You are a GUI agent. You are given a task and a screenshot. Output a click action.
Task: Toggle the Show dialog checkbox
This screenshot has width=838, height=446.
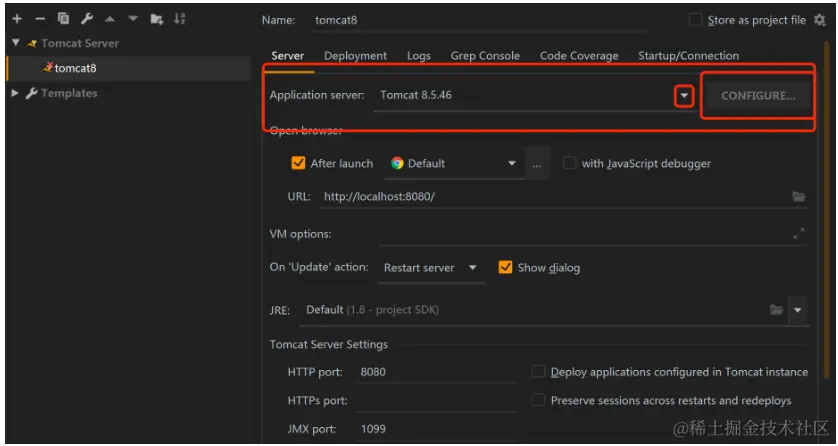tap(505, 268)
